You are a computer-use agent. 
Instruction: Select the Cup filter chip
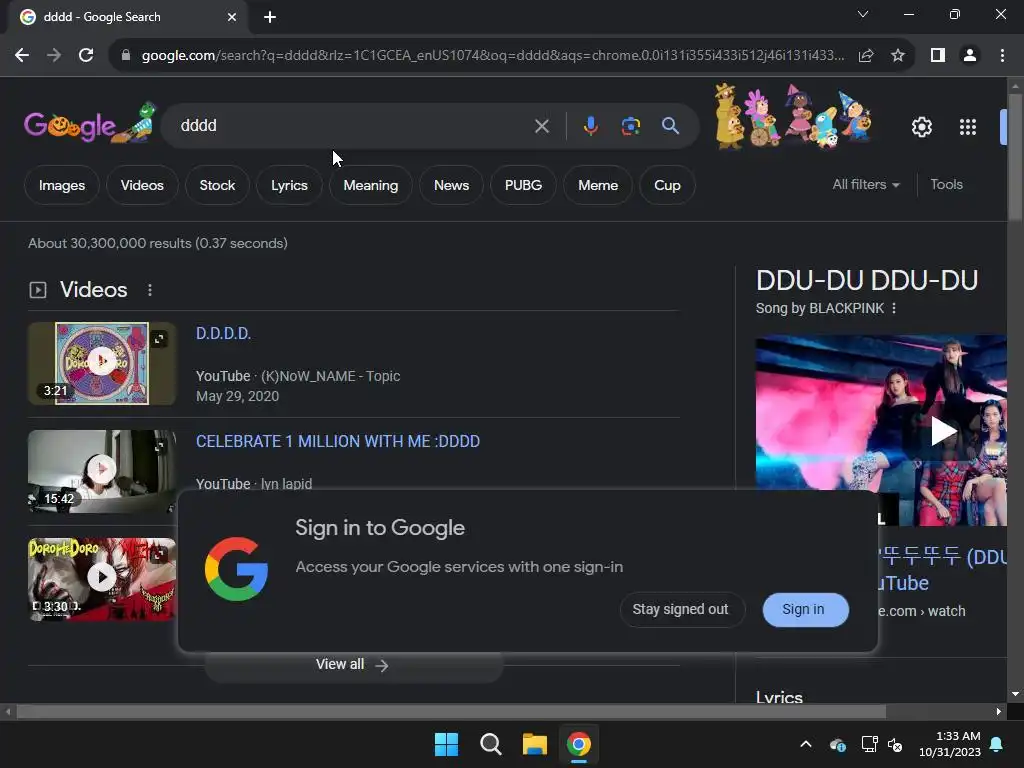pyautogui.click(x=667, y=185)
